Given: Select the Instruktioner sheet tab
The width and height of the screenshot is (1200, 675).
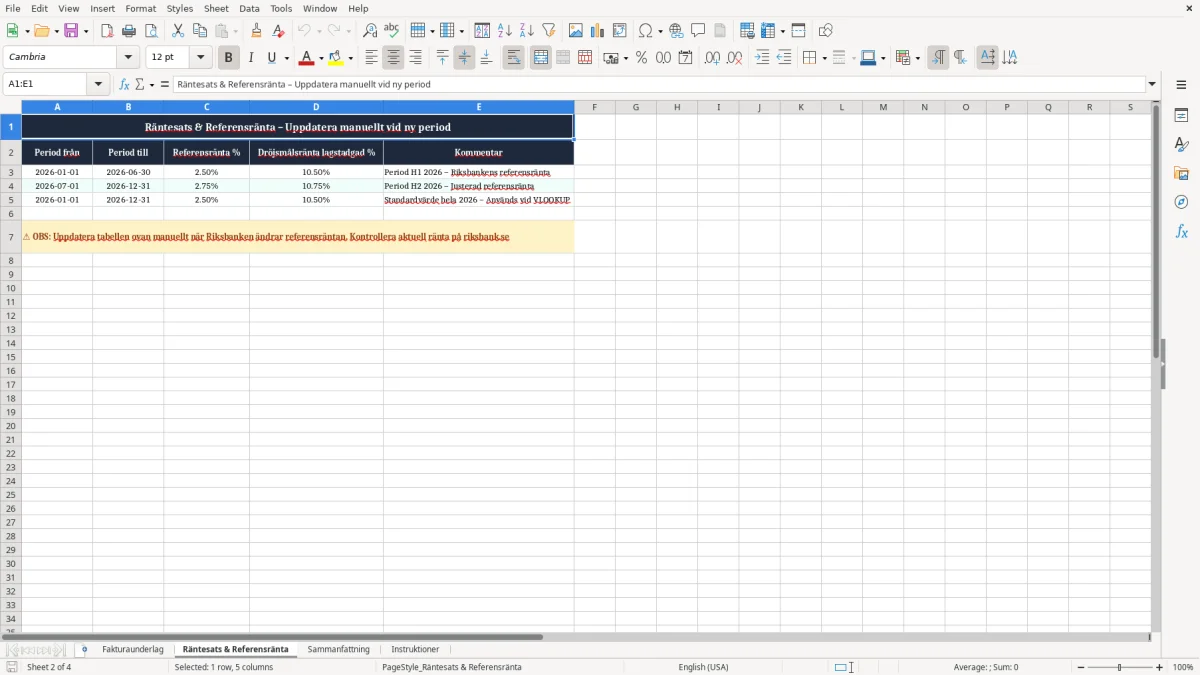Looking at the screenshot, I should coord(415,649).
